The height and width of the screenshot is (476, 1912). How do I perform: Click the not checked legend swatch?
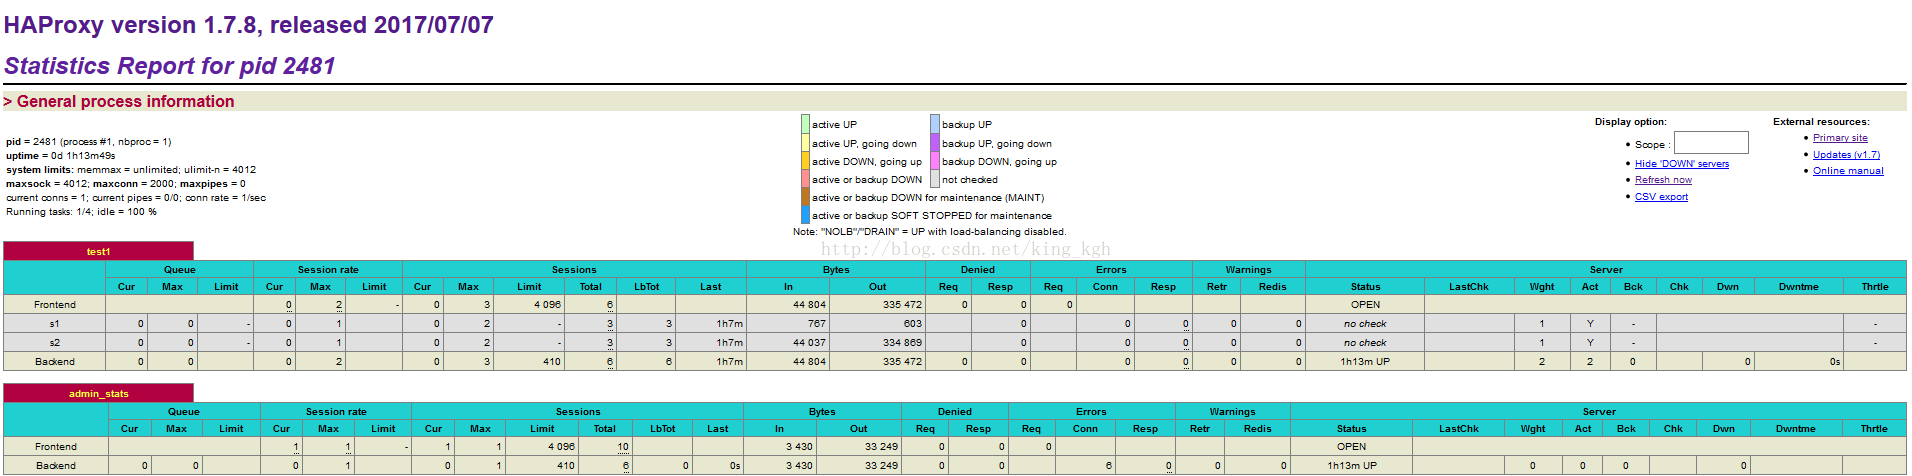click(935, 179)
